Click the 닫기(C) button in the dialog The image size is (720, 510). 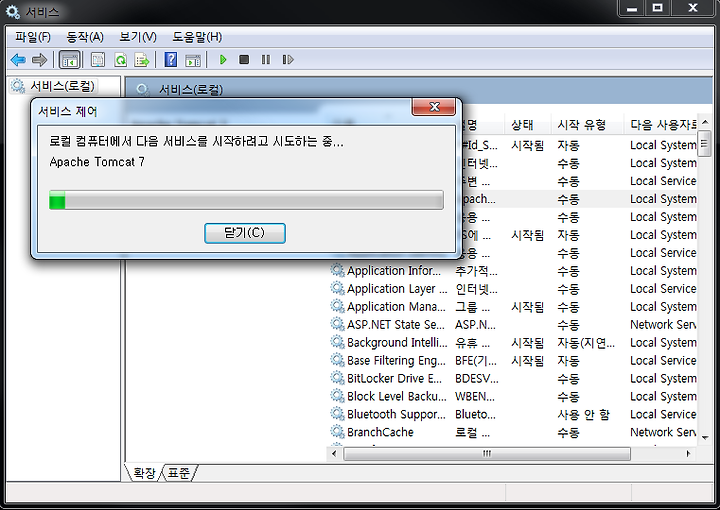(x=245, y=233)
